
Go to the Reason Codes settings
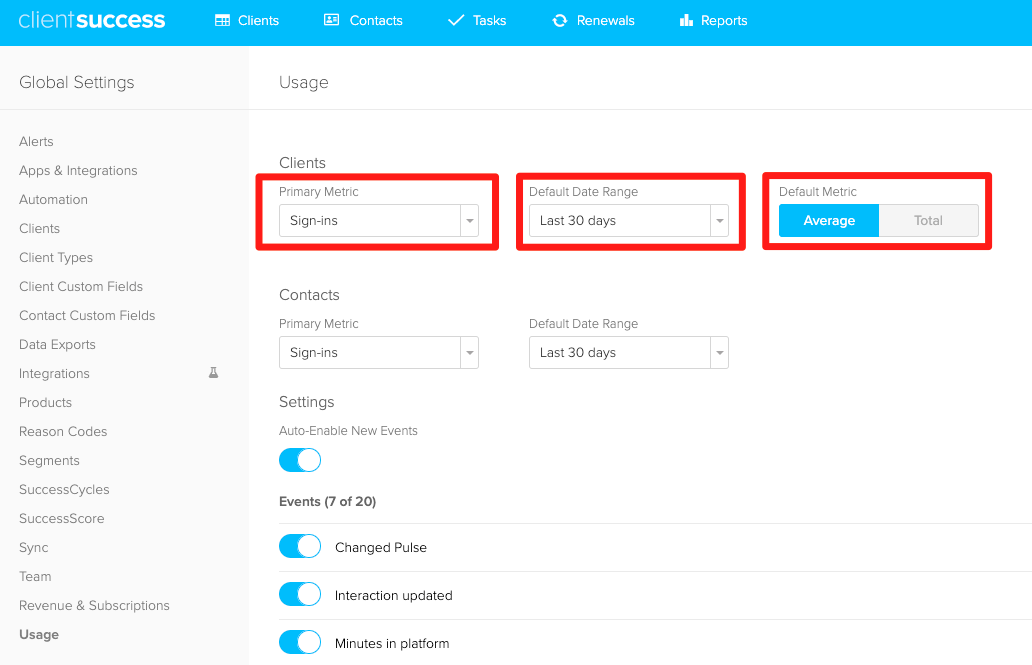click(63, 431)
